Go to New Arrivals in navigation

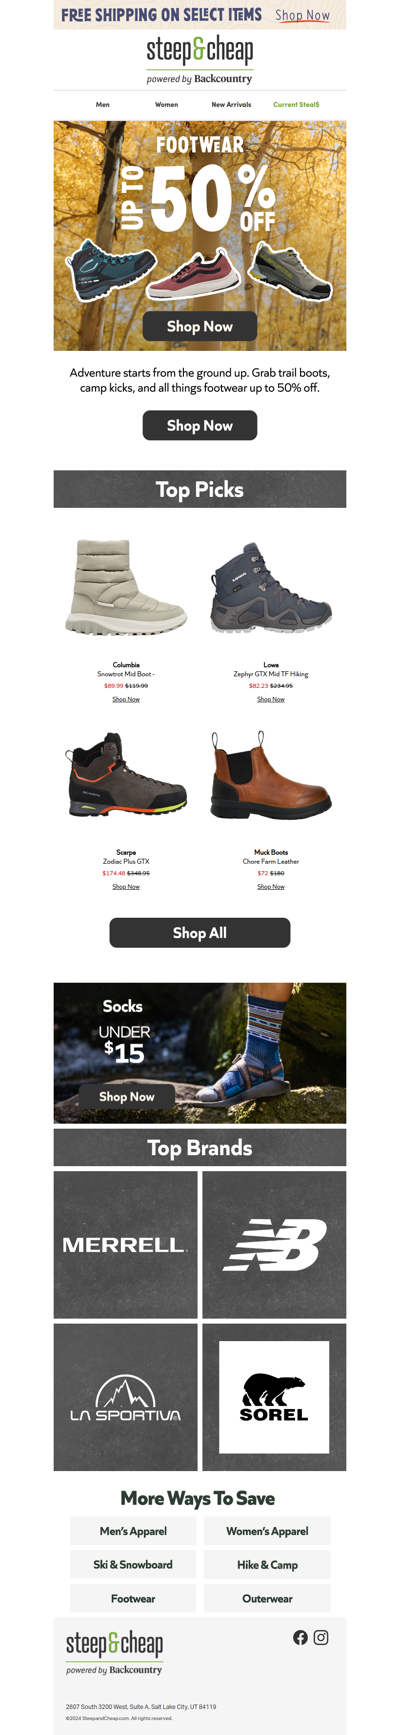[x=231, y=104]
